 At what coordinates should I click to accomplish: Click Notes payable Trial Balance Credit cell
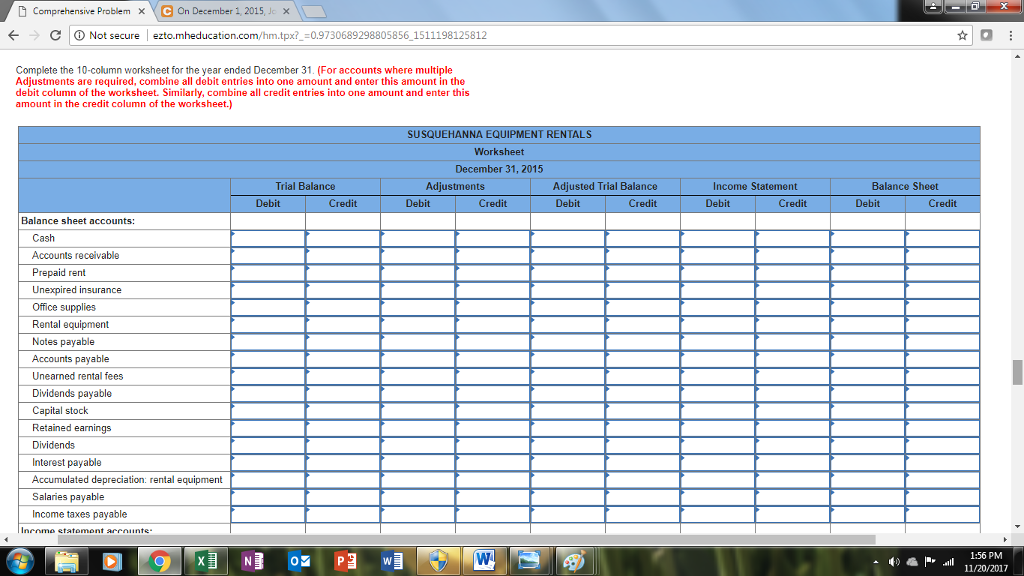[x=343, y=342]
